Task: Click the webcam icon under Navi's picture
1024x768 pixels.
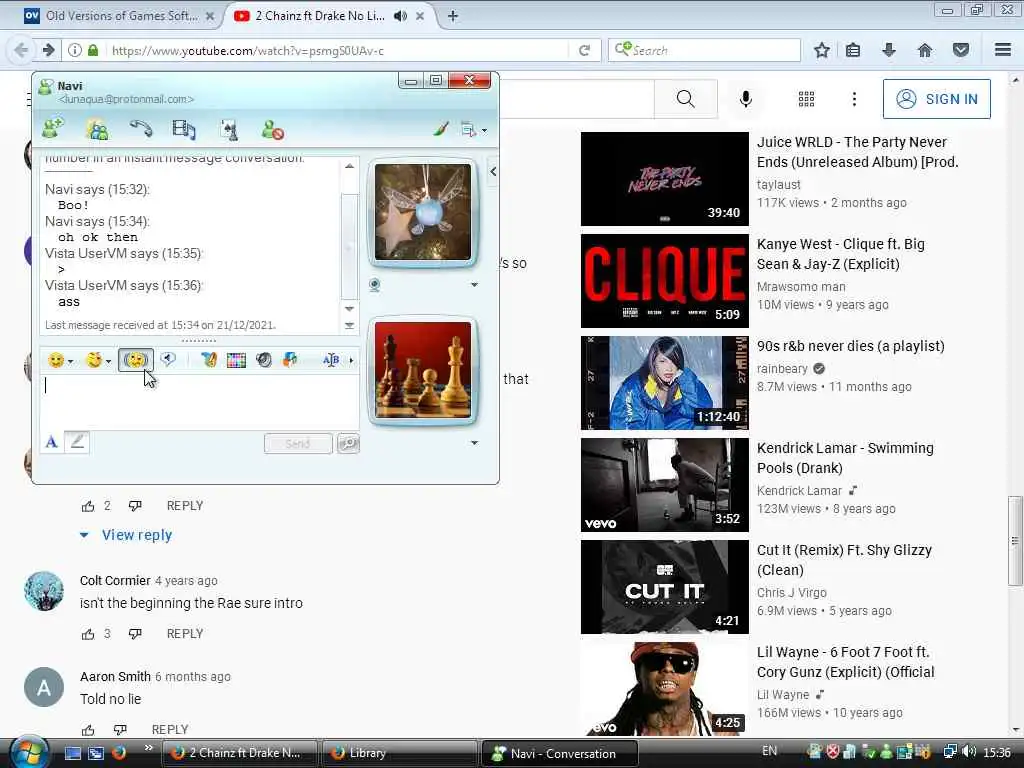Action: pyautogui.click(x=375, y=285)
